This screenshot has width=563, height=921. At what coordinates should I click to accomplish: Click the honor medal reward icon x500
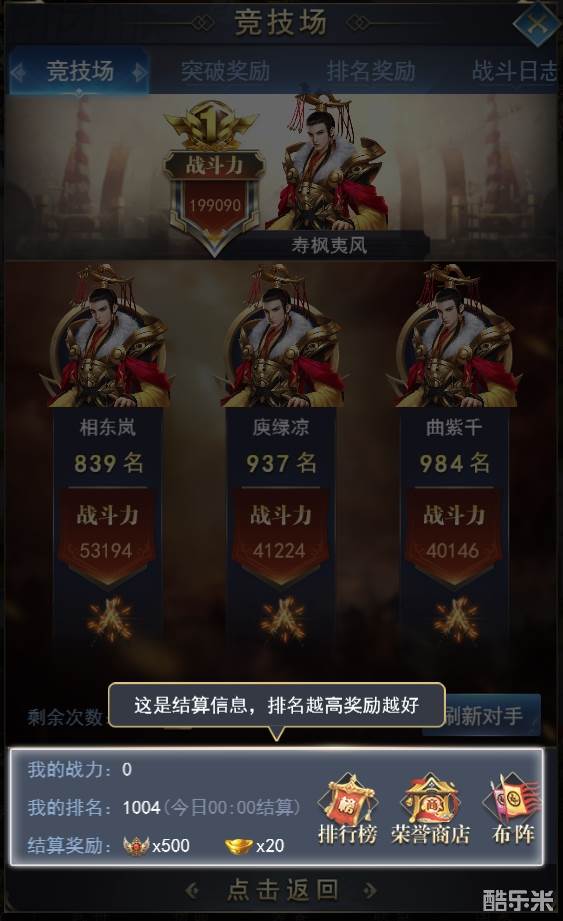[136, 846]
